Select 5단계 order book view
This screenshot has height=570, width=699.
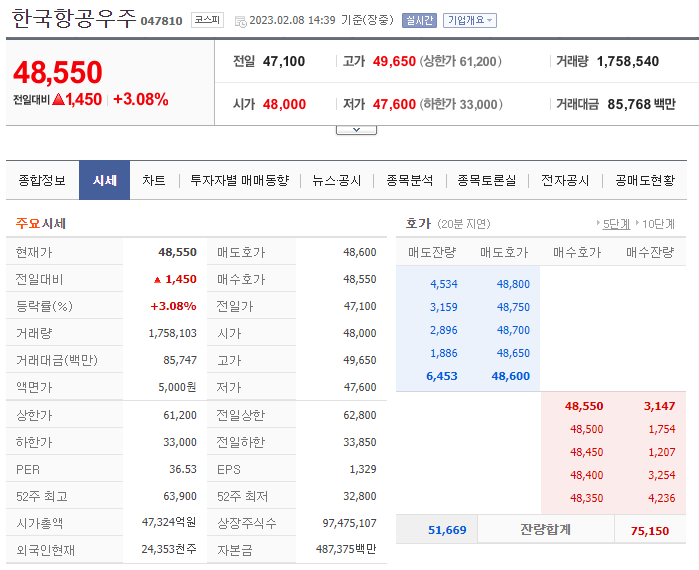616,224
